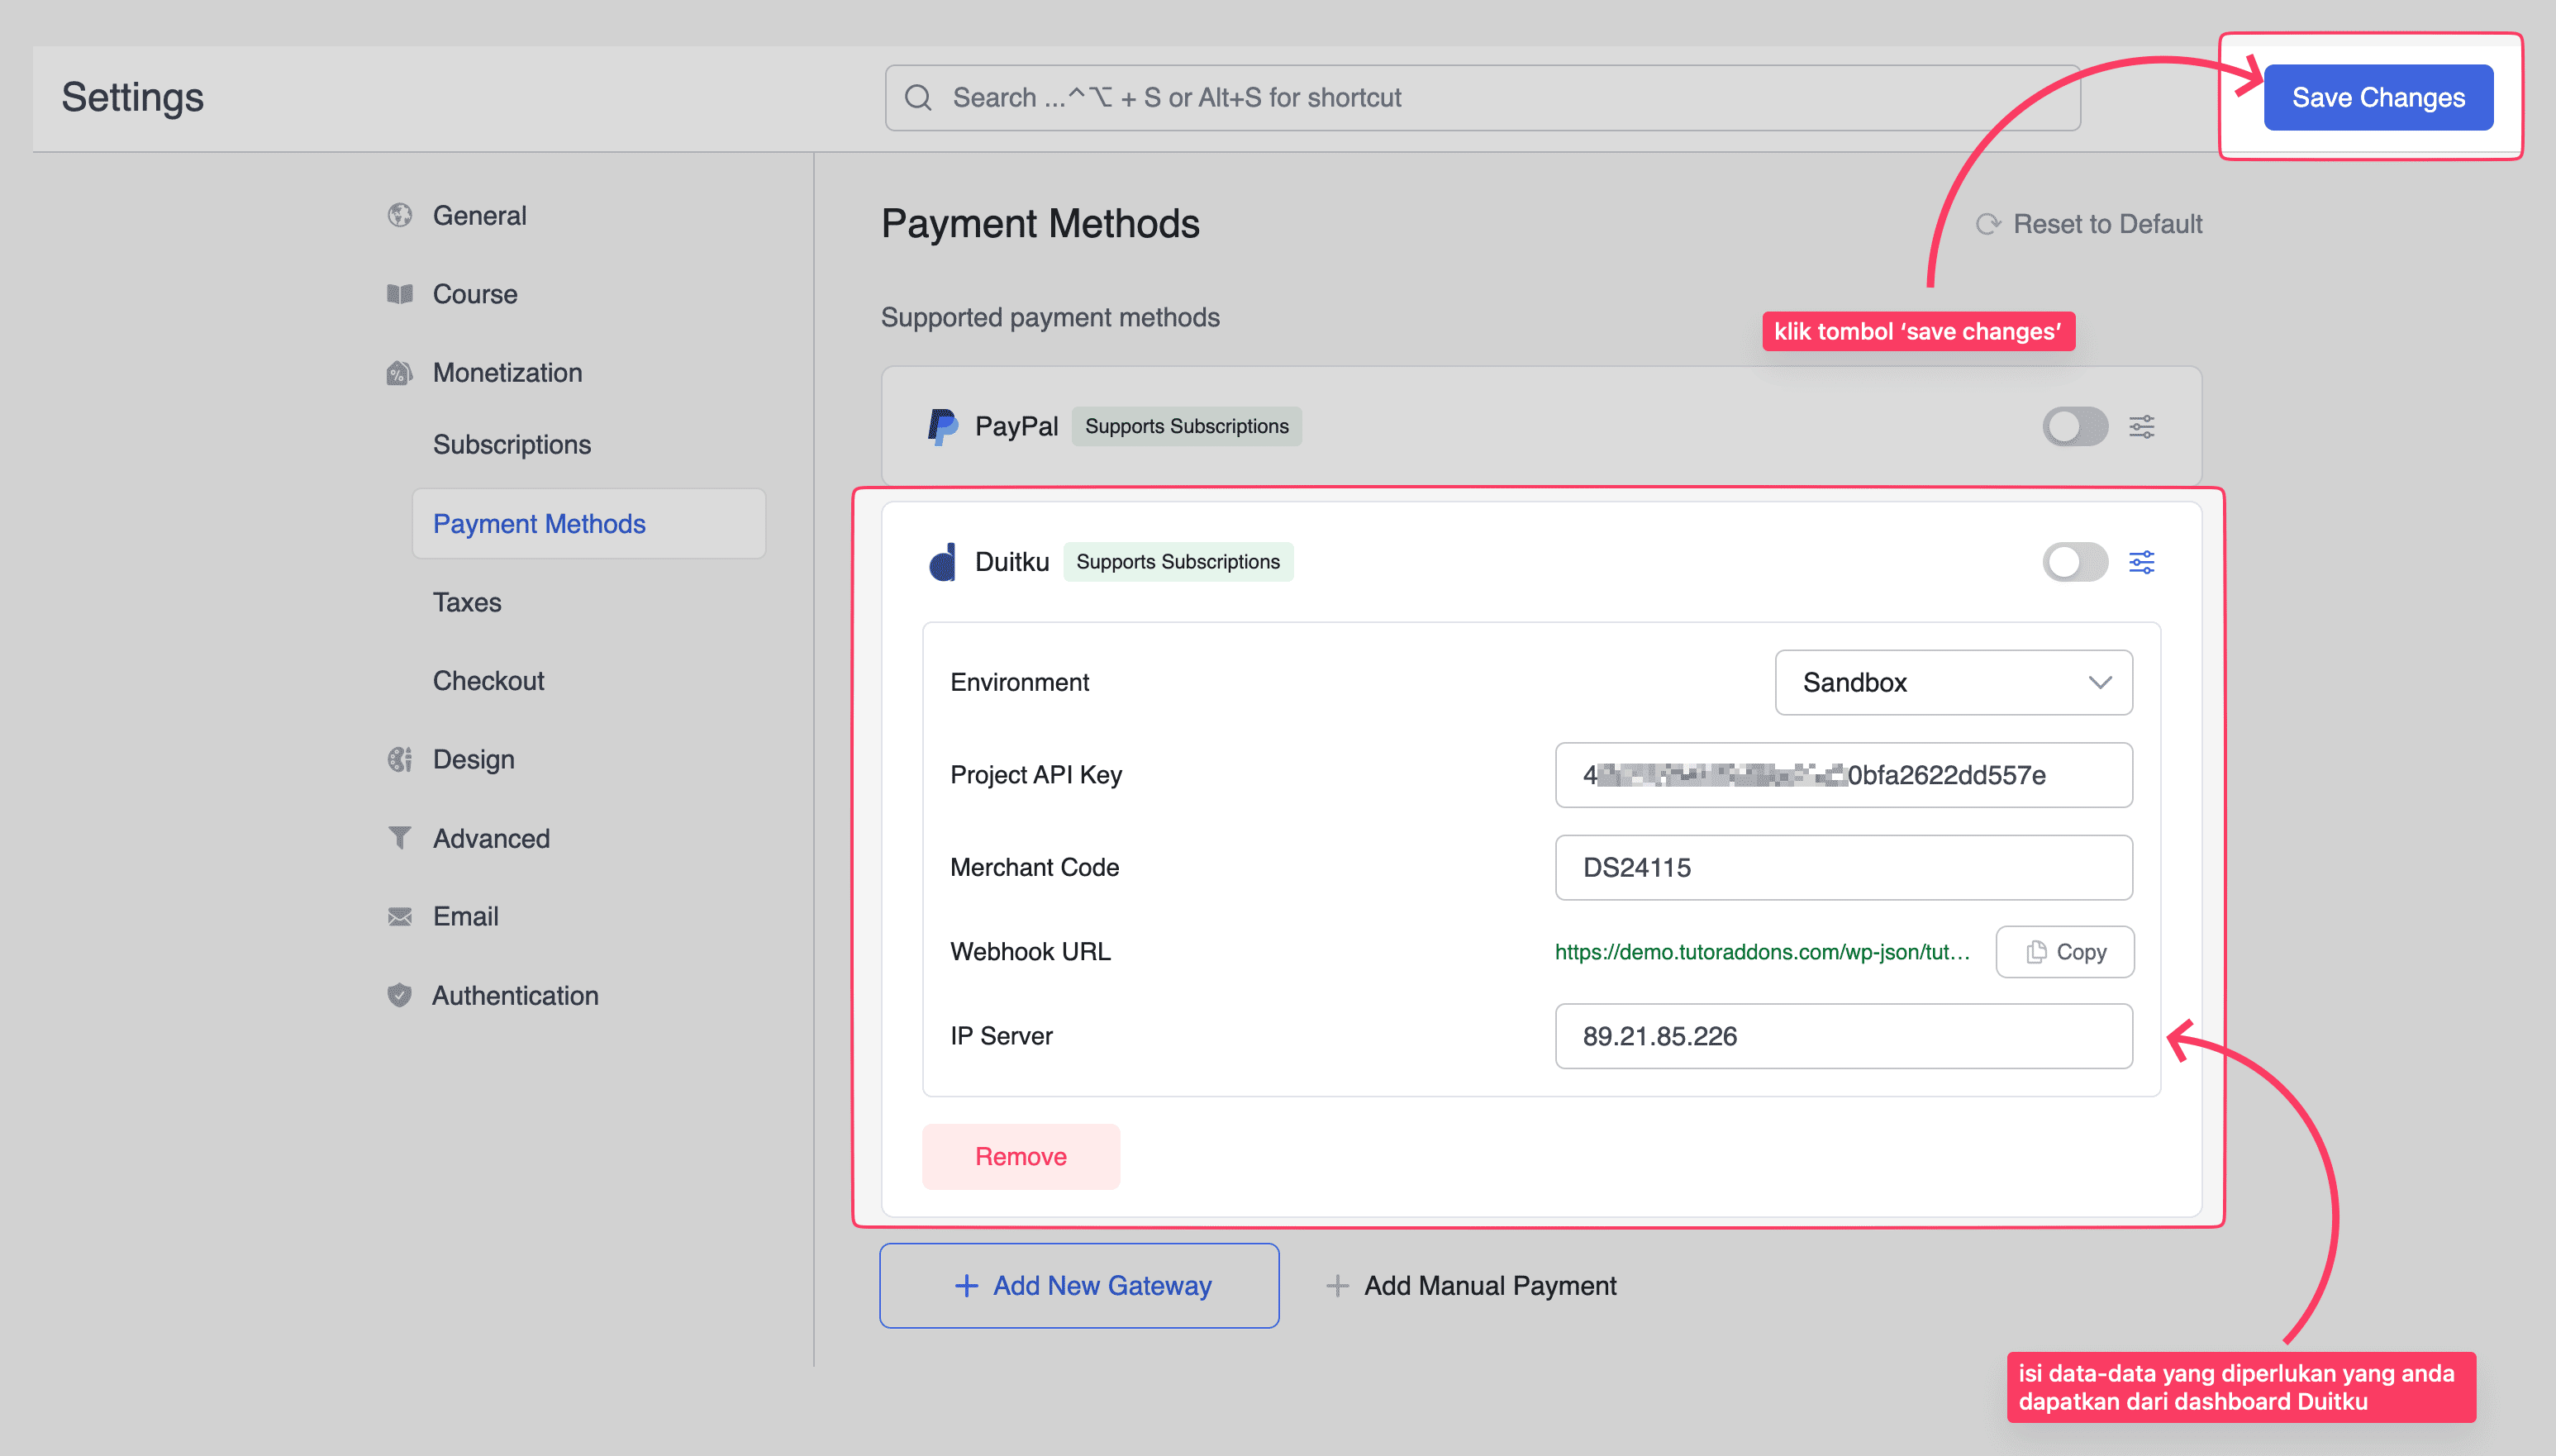The height and width of the screenshot is (1456, 2556).
Task: Enable the Duitku payment toggle
Action: tap(2075, 562)
